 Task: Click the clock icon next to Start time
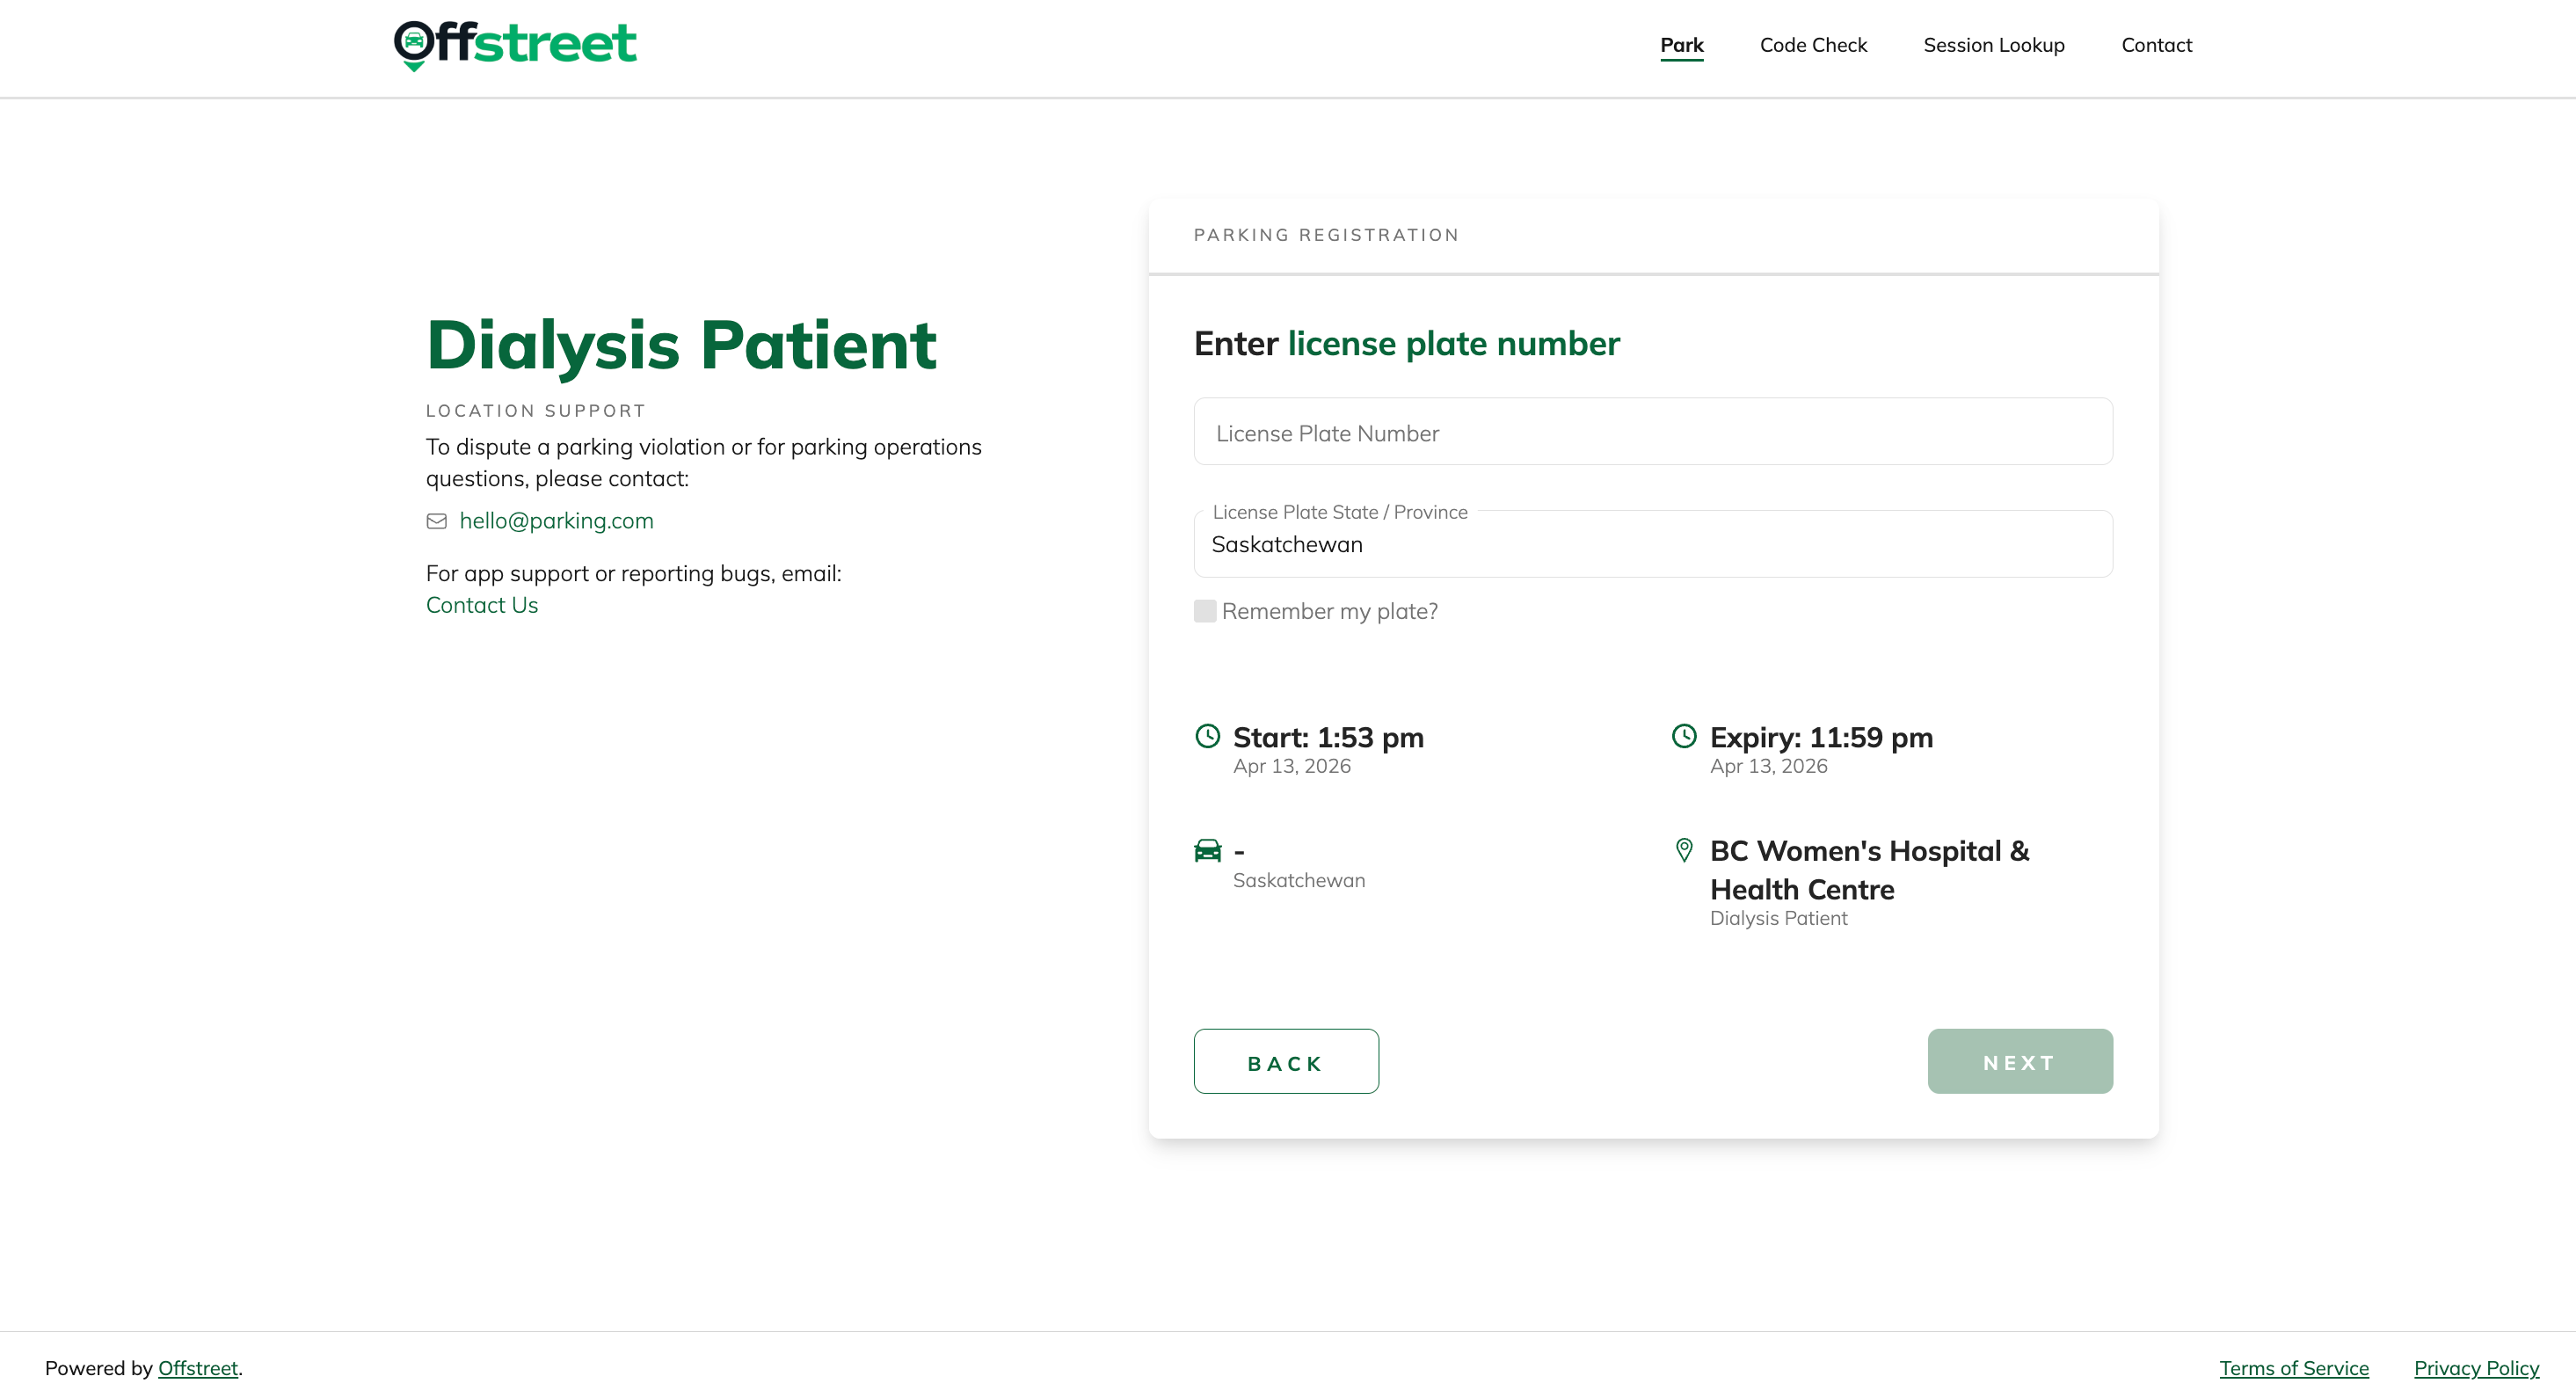tap(1208, 736)
